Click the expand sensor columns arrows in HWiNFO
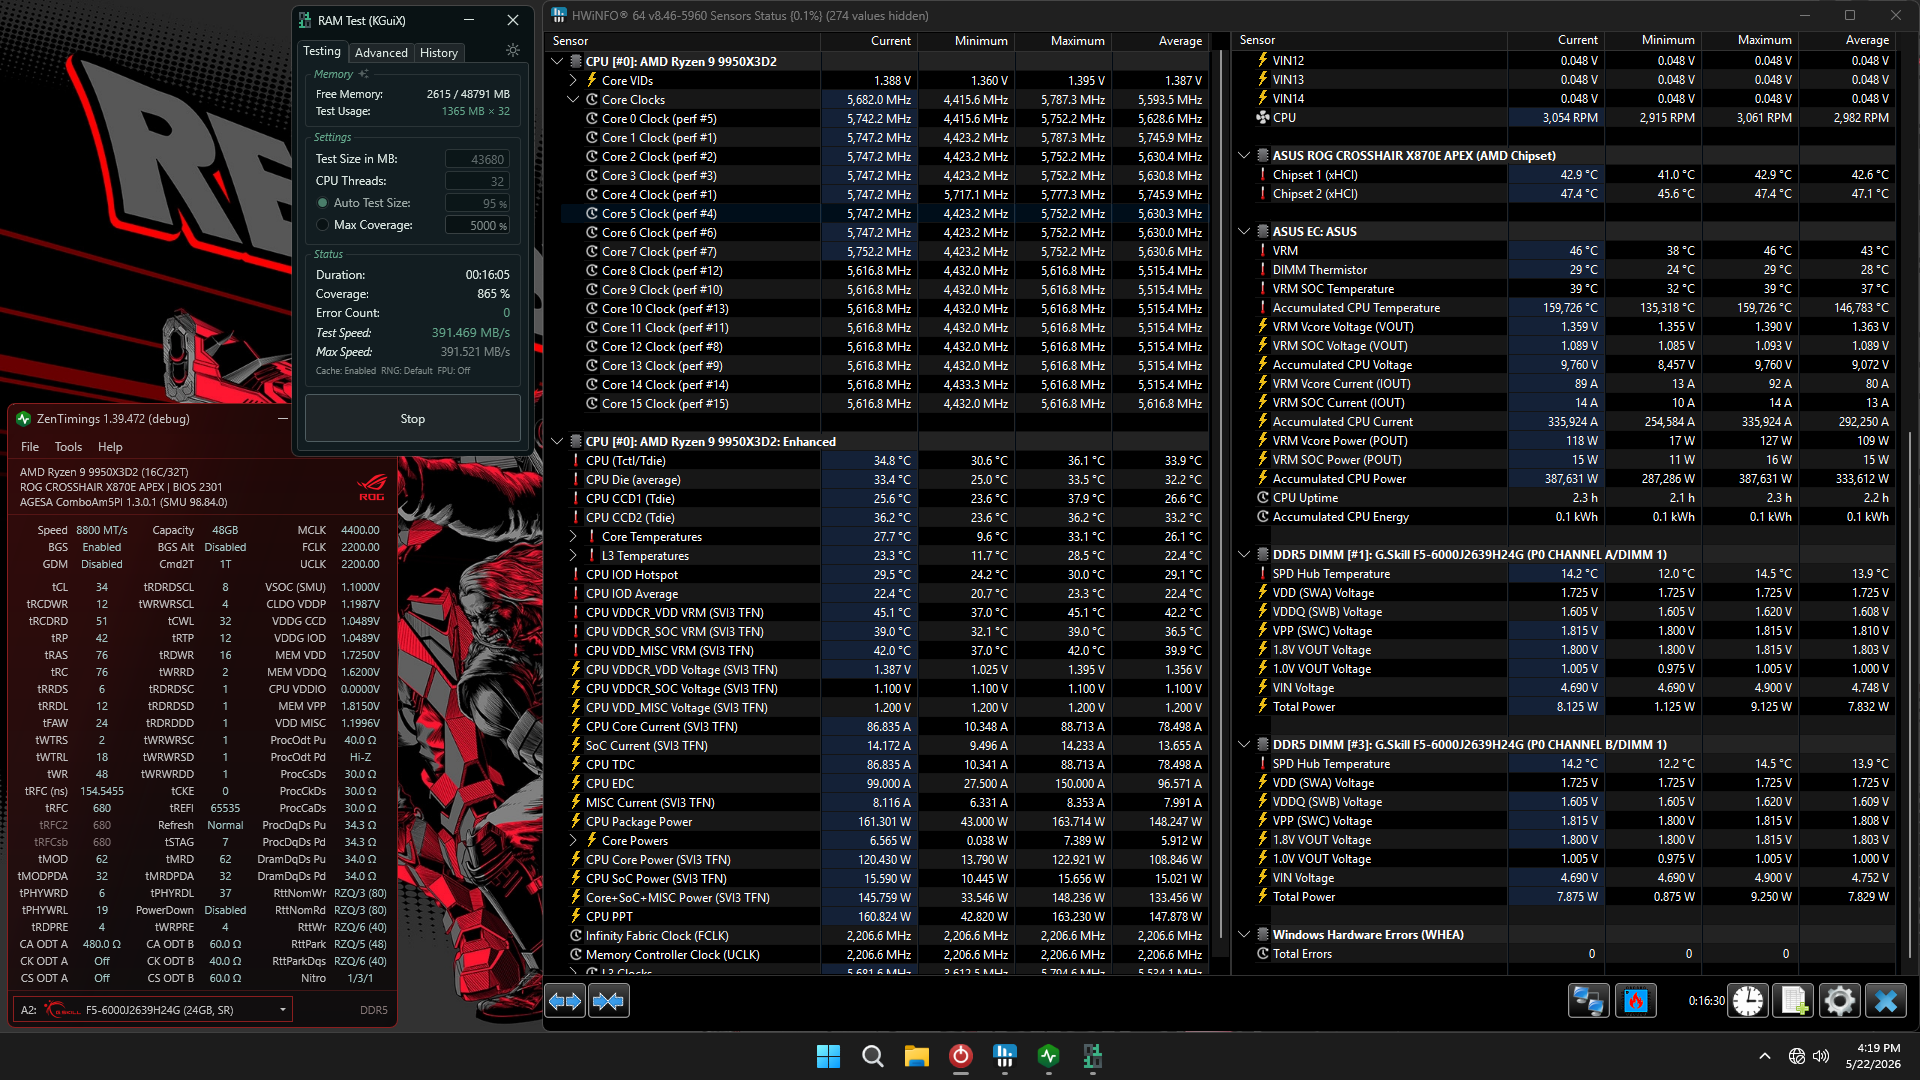The image size is (1920, 1080). [565, 1001]
